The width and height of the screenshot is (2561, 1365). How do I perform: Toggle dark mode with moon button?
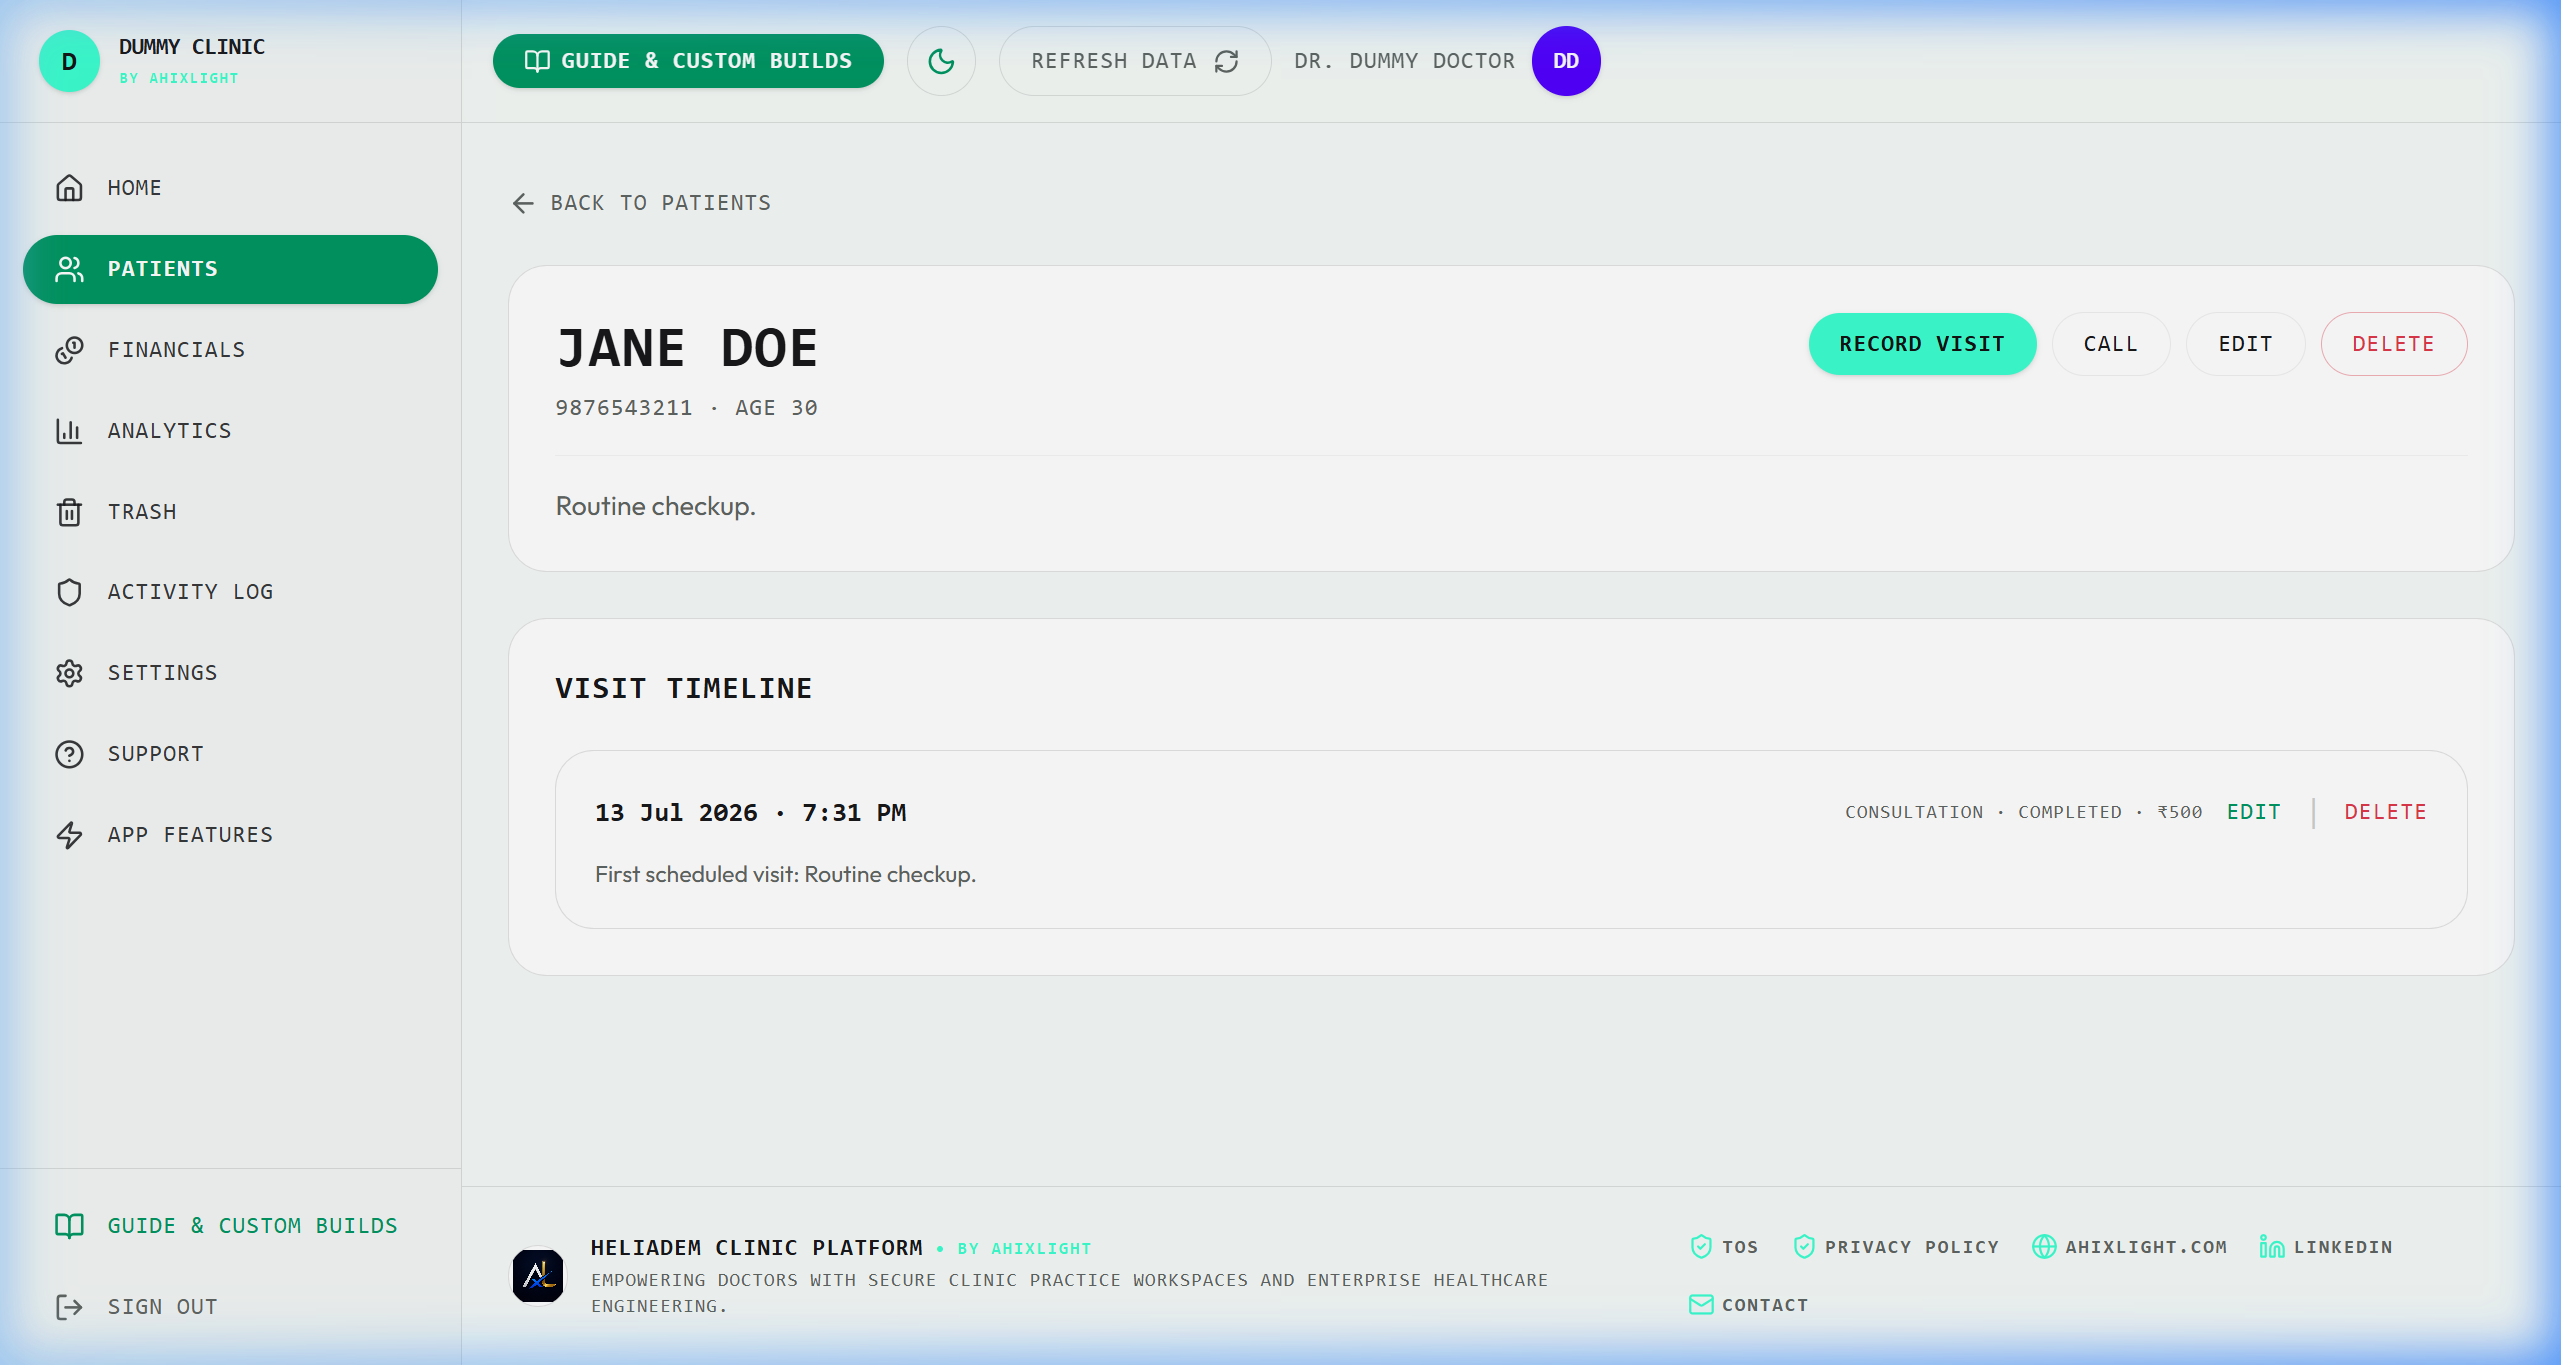(x=941, y=61)
